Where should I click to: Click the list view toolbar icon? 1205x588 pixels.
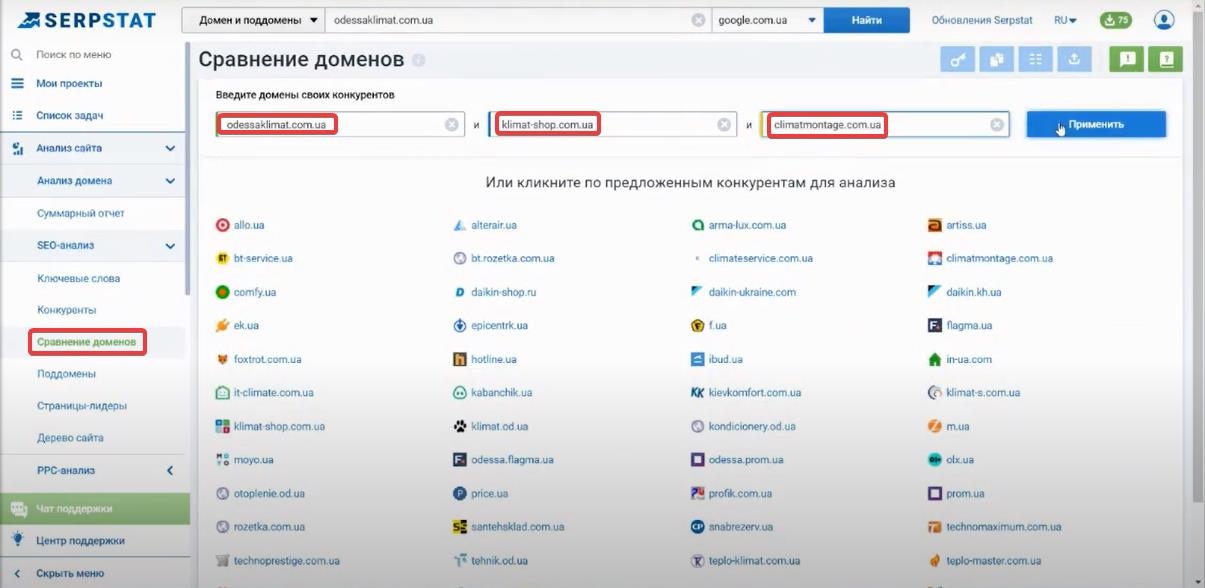tap(1036, 60)
